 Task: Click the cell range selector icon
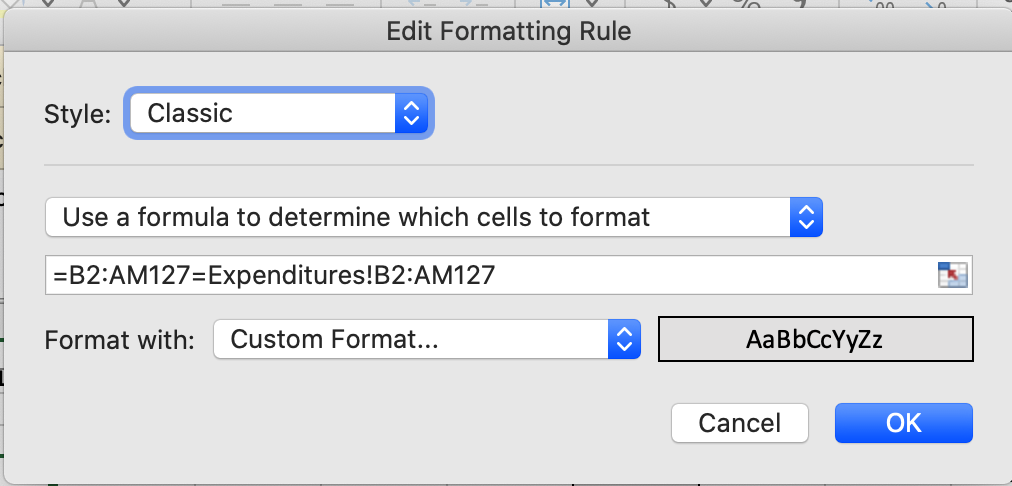point(953,275)
